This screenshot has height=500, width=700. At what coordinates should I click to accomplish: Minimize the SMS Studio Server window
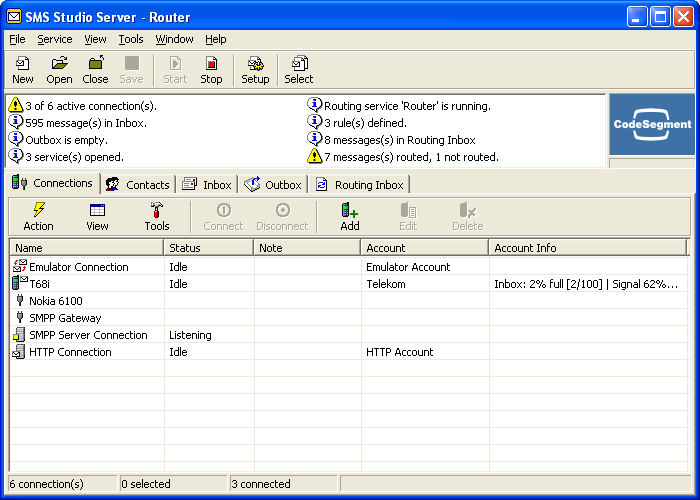tap(637, 17)
